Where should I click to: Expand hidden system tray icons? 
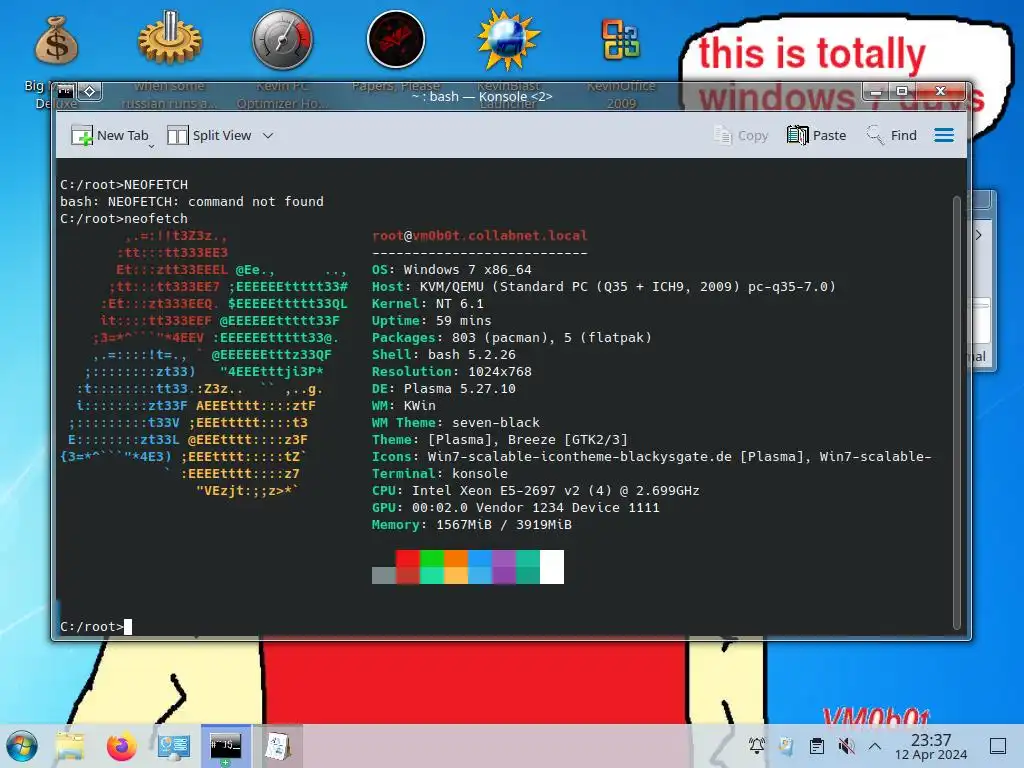[875, 746]
